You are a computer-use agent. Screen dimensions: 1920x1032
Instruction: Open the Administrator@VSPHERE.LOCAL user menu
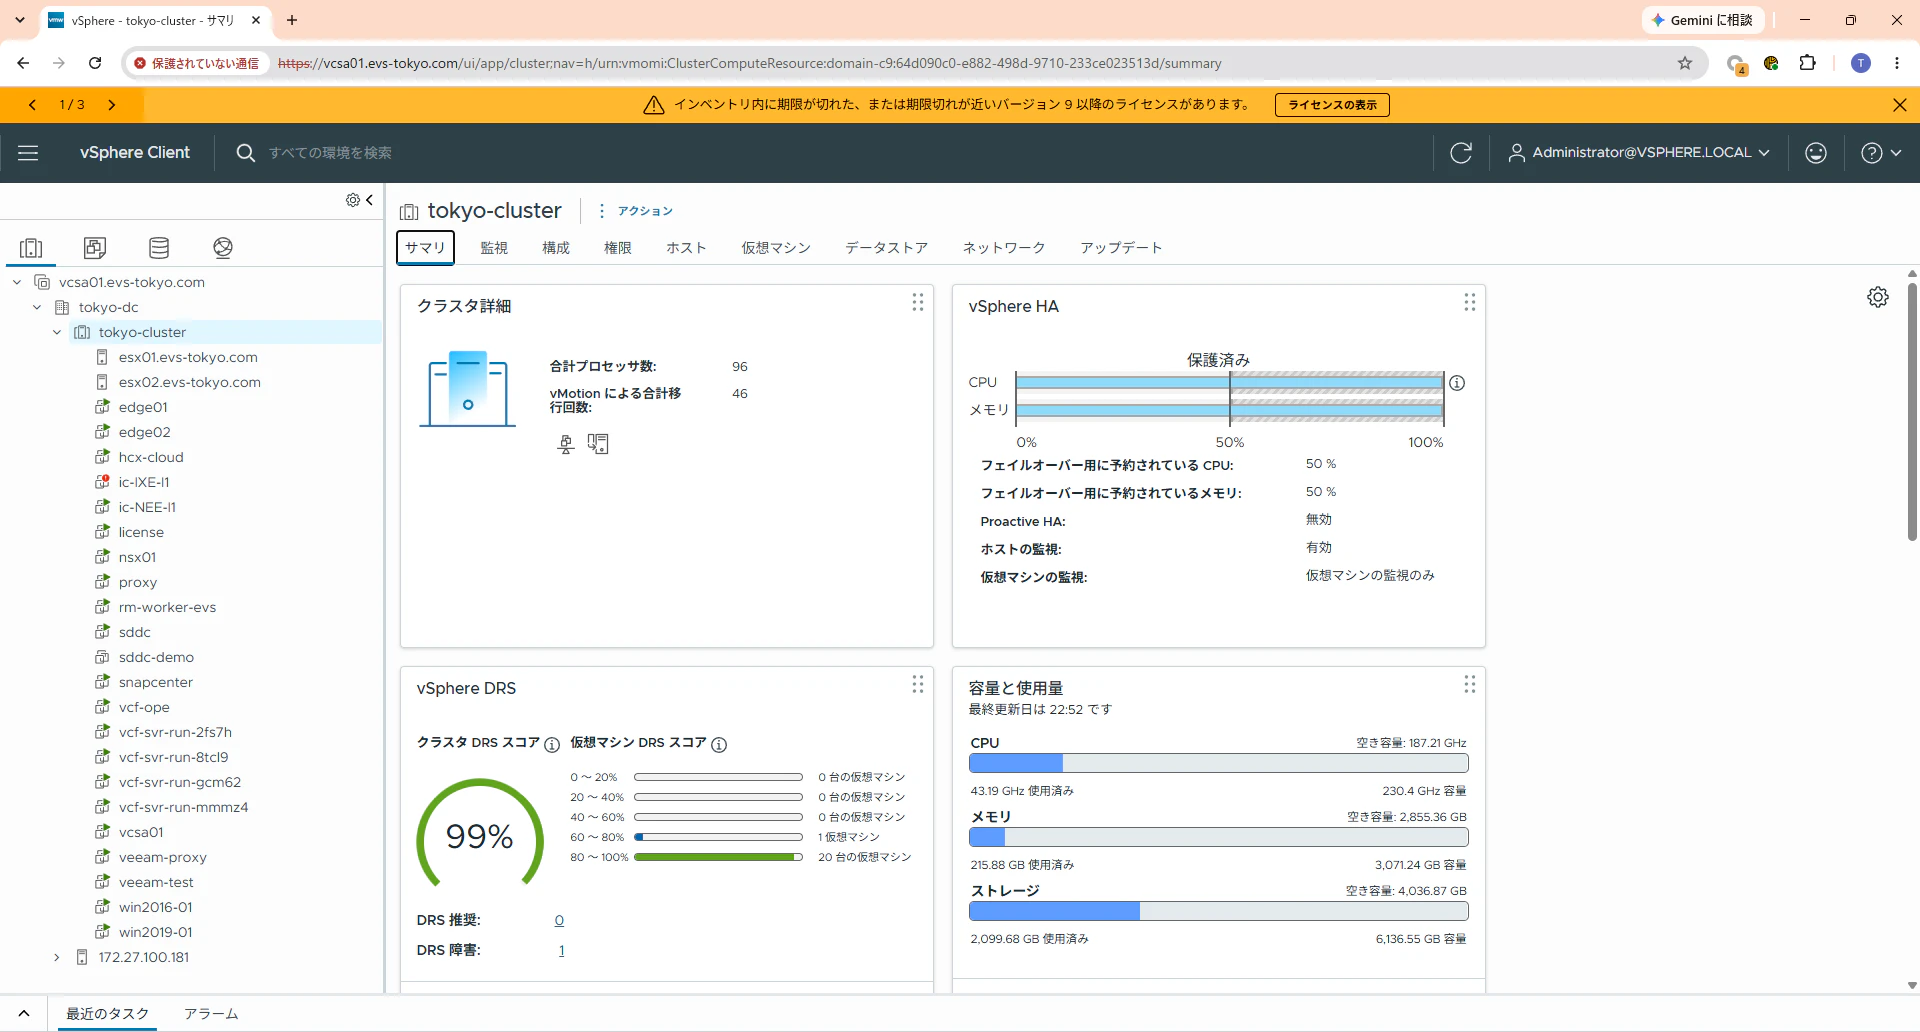click(x=1639, y=153)
